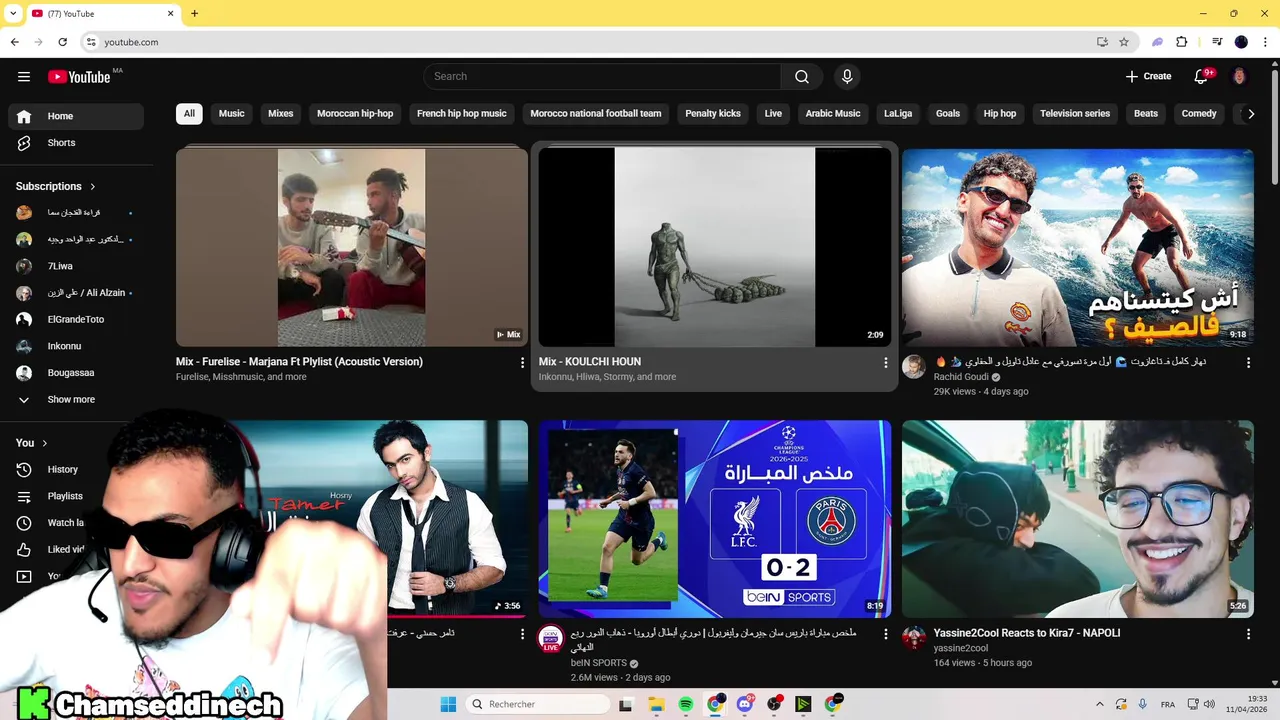The image size is (1280, 720).
Task: Open the YouTube account avatar menu
Action: tap(1239, 76)
